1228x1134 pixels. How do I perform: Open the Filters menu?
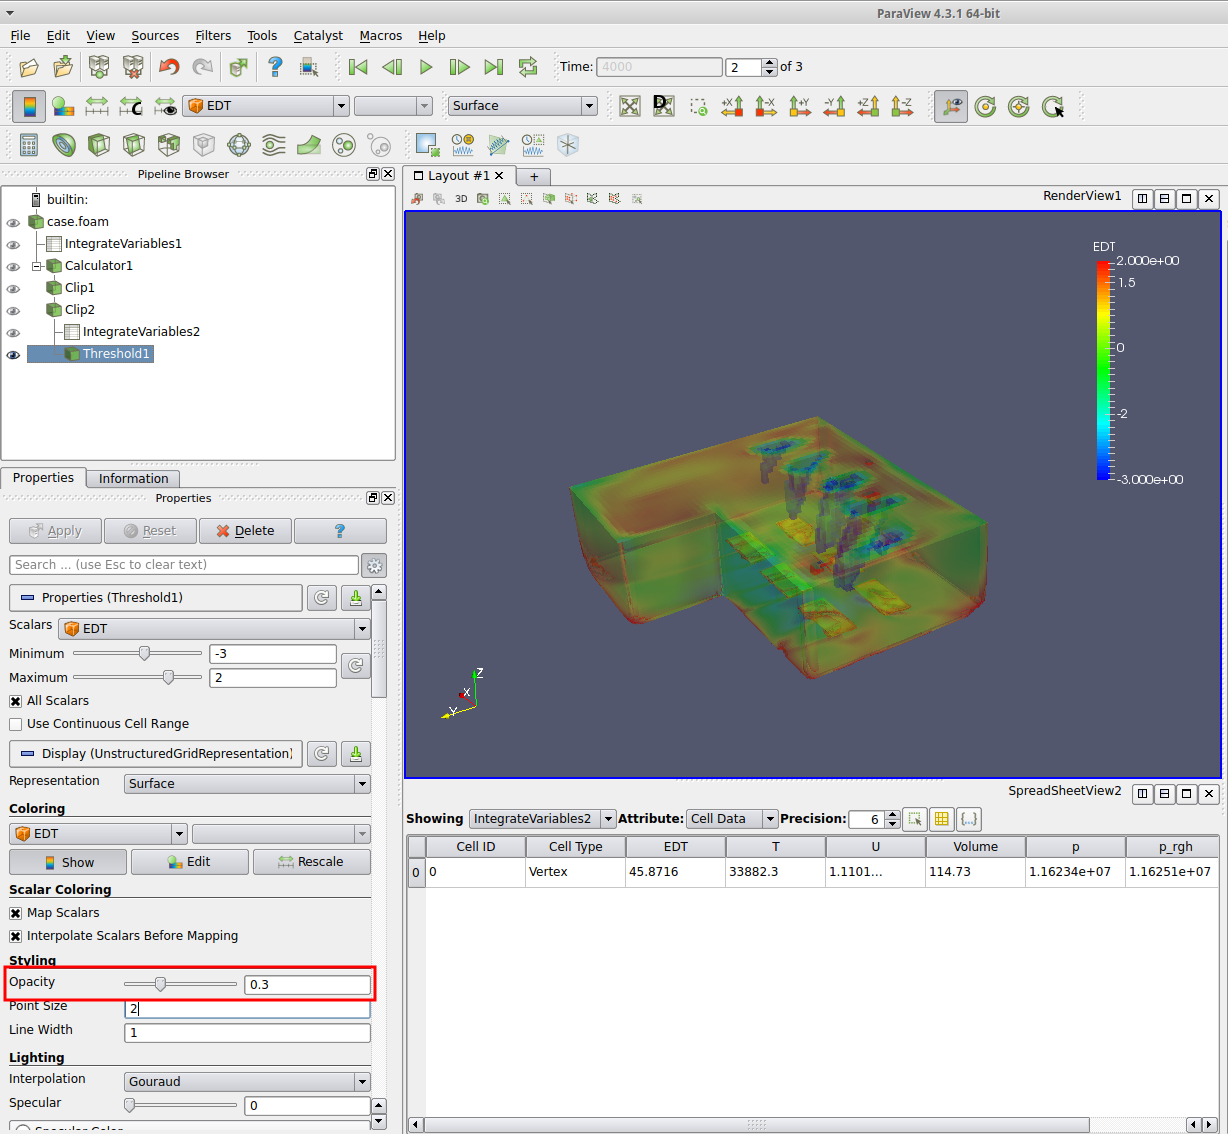click(213, 36)
